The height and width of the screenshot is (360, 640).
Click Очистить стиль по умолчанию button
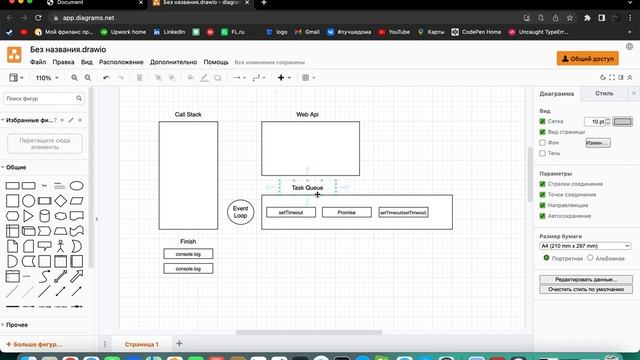(586, 289)
